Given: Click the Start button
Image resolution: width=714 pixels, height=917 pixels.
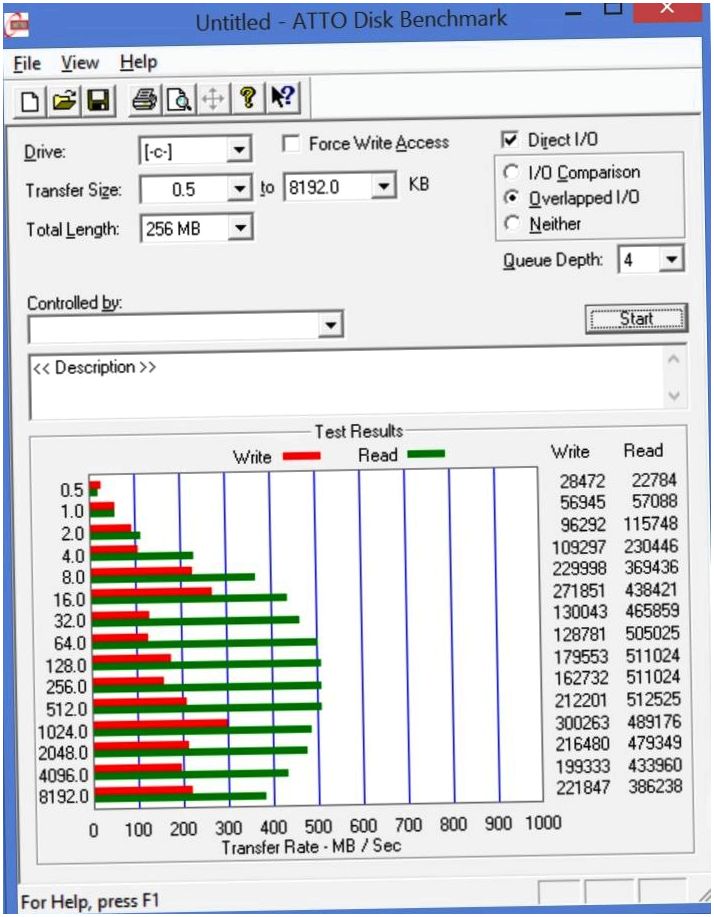Looking at the screenshot, I should coord(636,319).
